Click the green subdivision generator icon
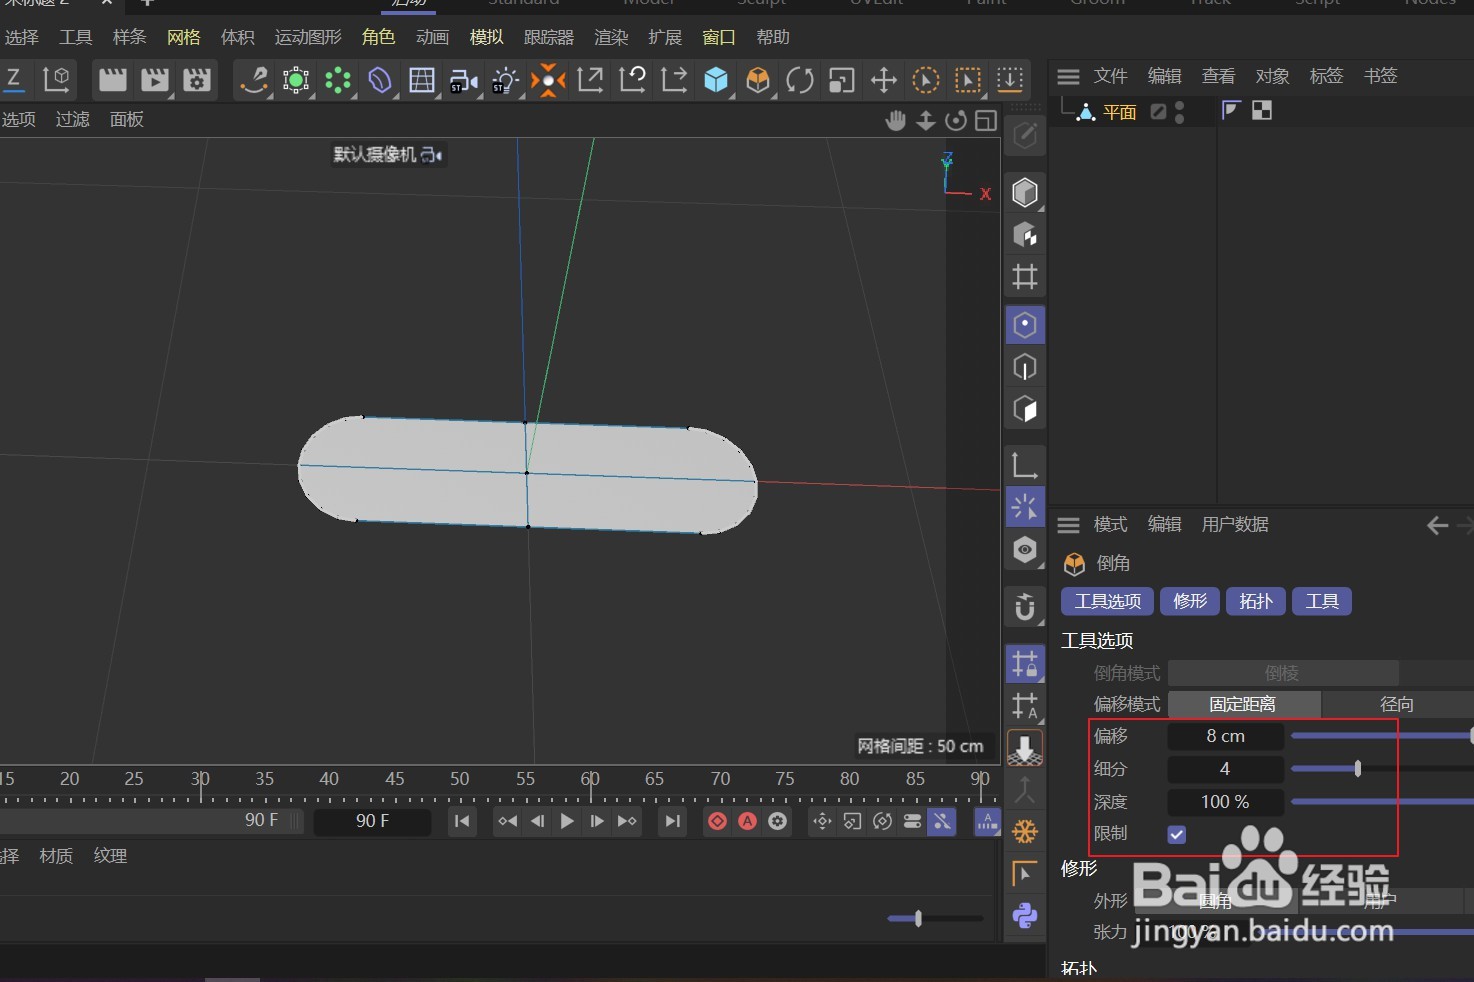The width and height of the screenshot is (1474, 982). click(x=296, y=80)
